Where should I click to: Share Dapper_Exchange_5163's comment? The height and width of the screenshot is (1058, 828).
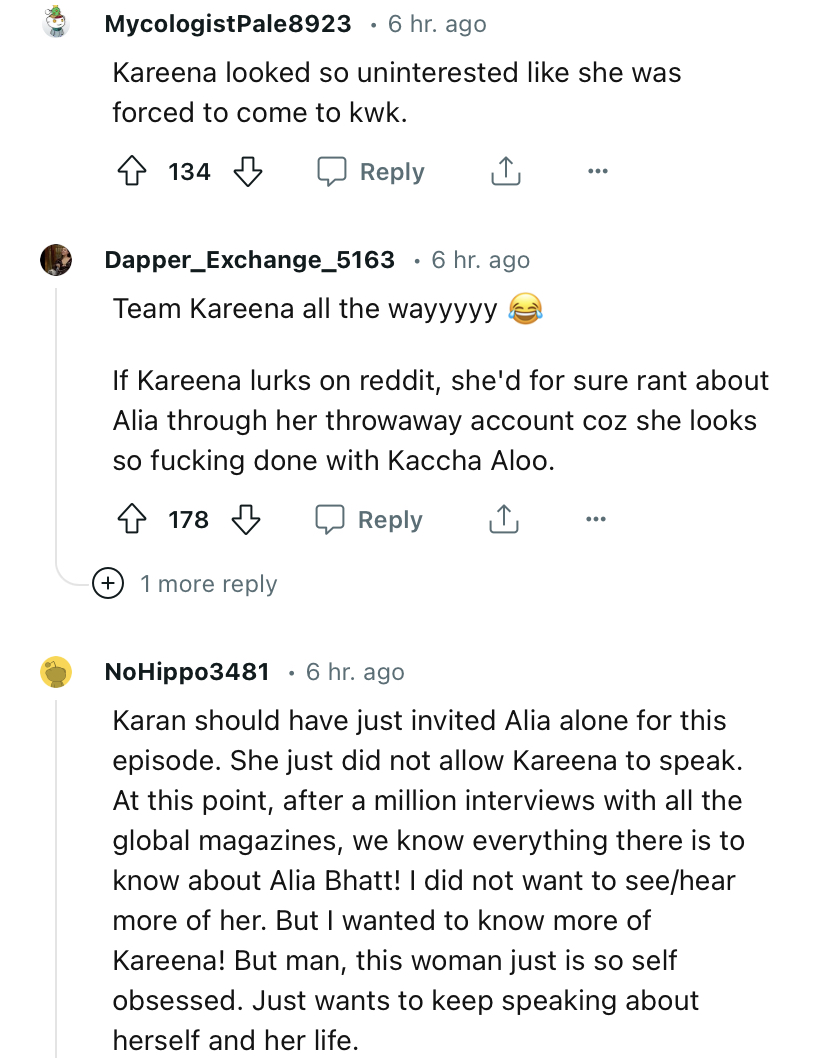(x=504, y=520)
